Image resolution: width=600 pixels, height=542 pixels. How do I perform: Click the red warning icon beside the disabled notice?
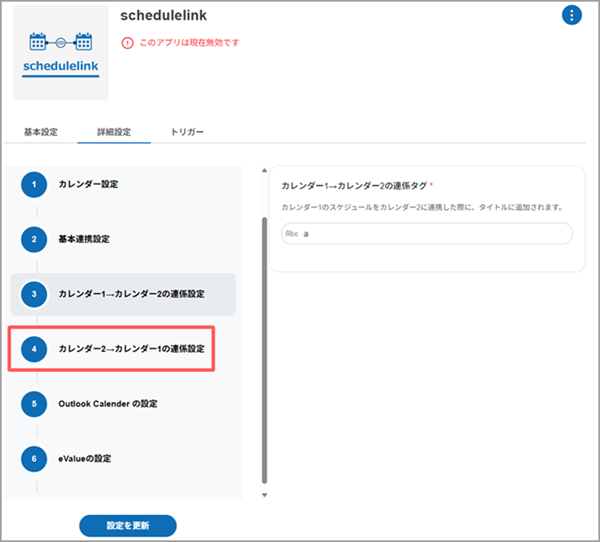(127, 43)
